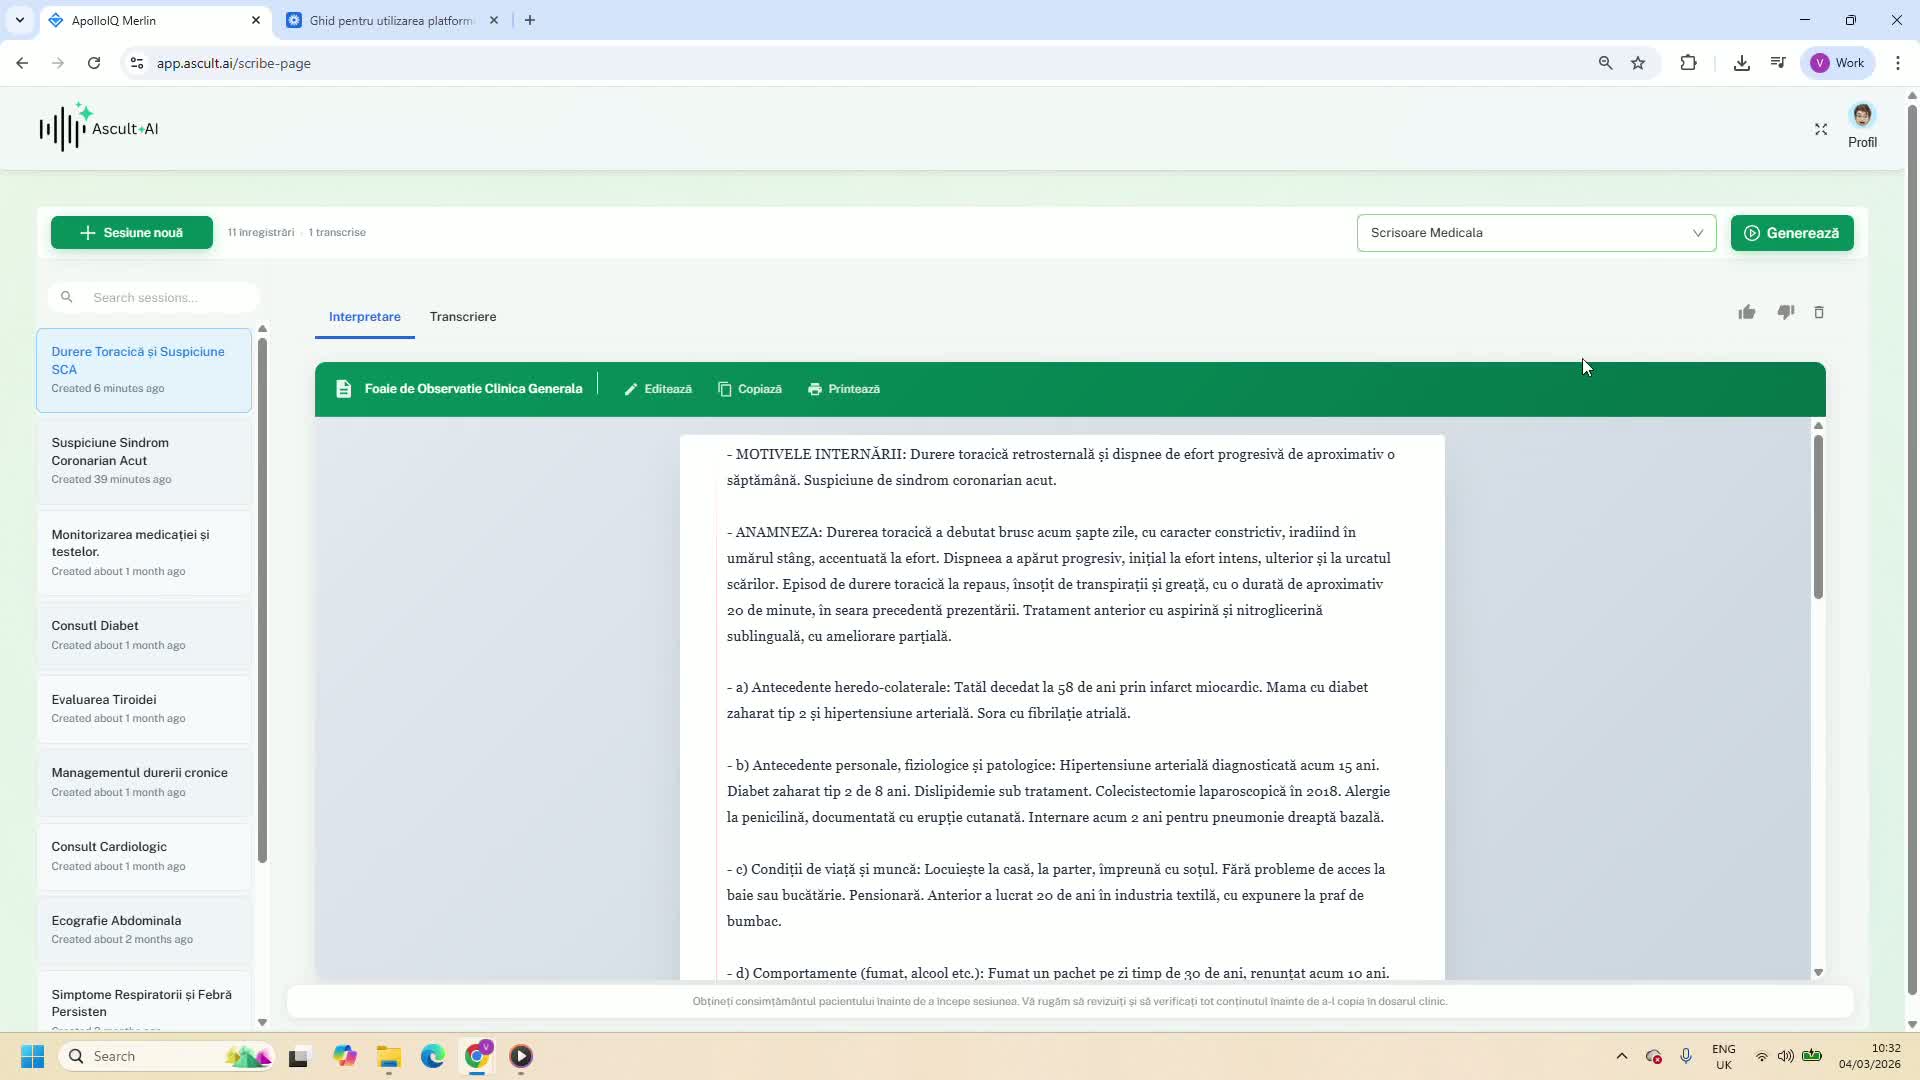The width and height of the screenshot is (1920, 1080).
Task: Print document with Printează button
Action: click(844, 389)
